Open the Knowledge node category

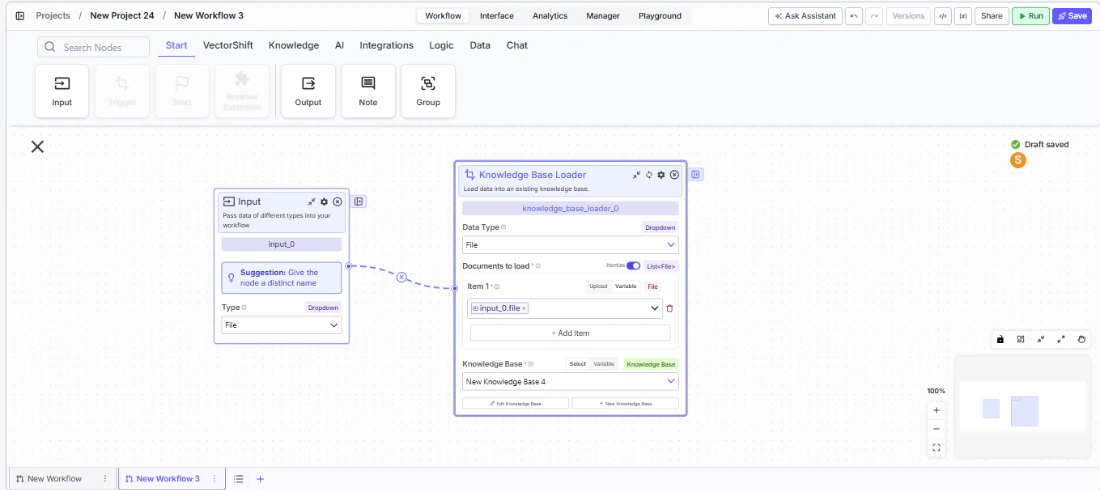[x=293, y=46]
